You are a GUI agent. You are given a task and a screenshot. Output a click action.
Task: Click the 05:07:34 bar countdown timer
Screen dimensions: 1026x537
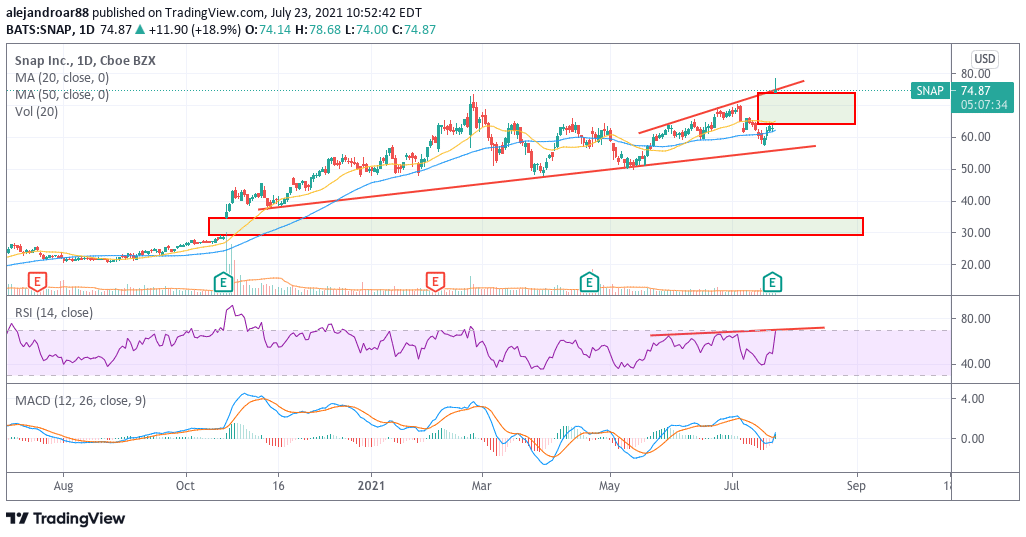click(983, 105)
